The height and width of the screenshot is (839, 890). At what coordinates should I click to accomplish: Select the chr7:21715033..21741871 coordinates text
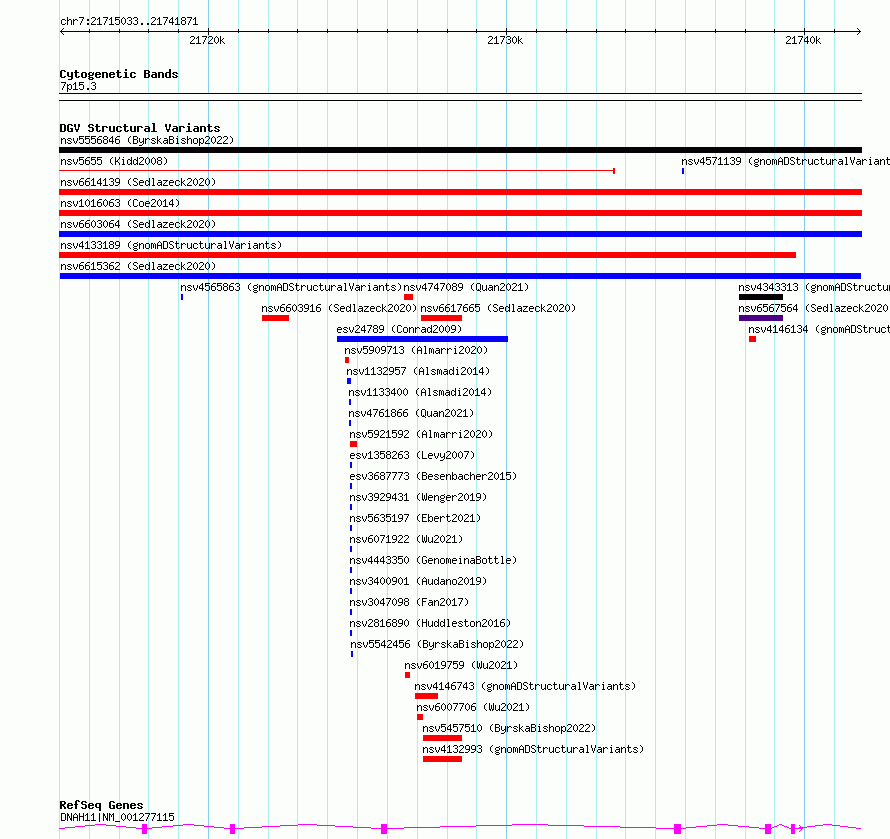(x=129, y=22)
